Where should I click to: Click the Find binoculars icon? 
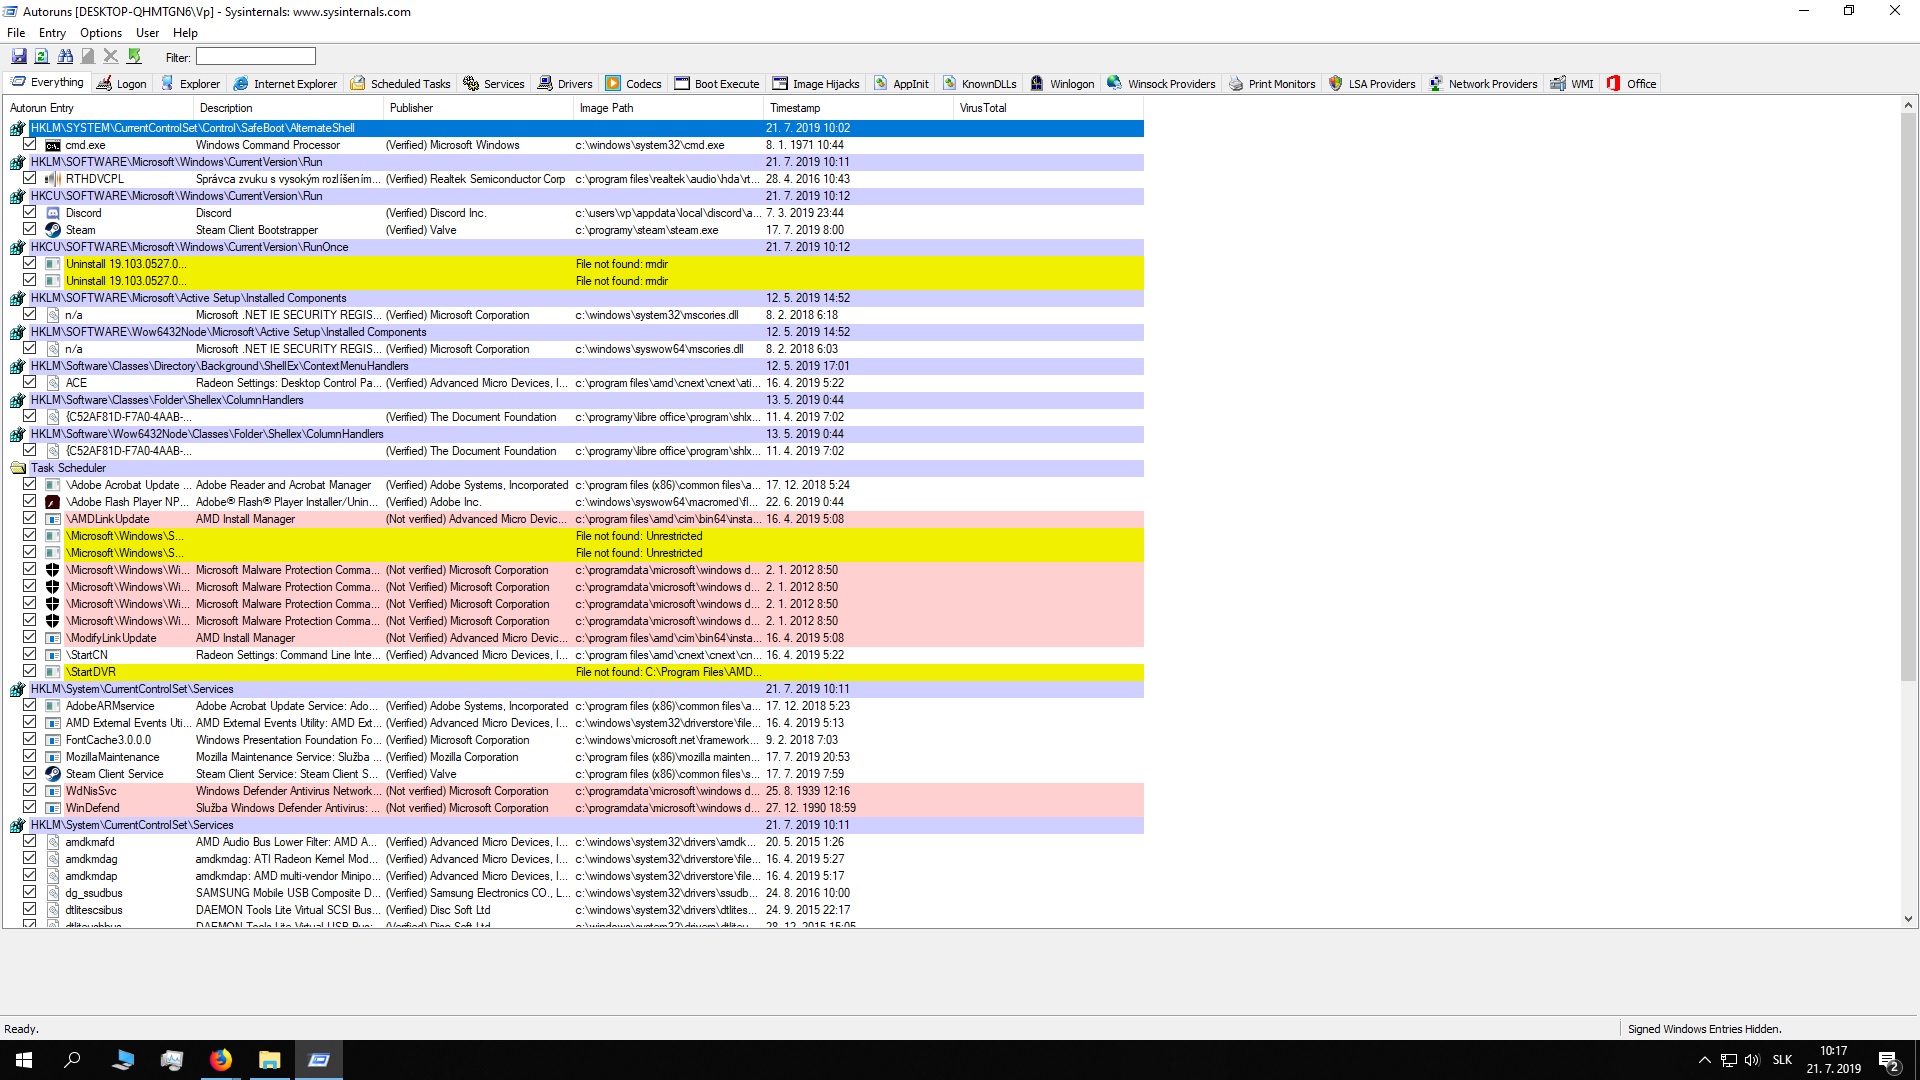(x=65, y=57)
